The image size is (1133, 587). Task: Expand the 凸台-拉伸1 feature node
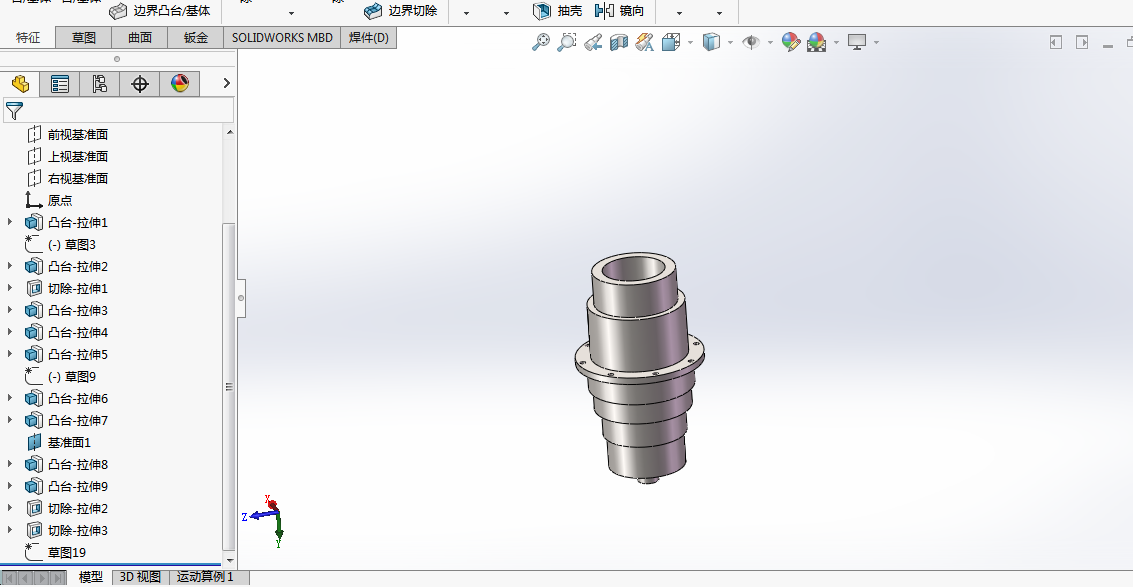click(x=10, y=222)
